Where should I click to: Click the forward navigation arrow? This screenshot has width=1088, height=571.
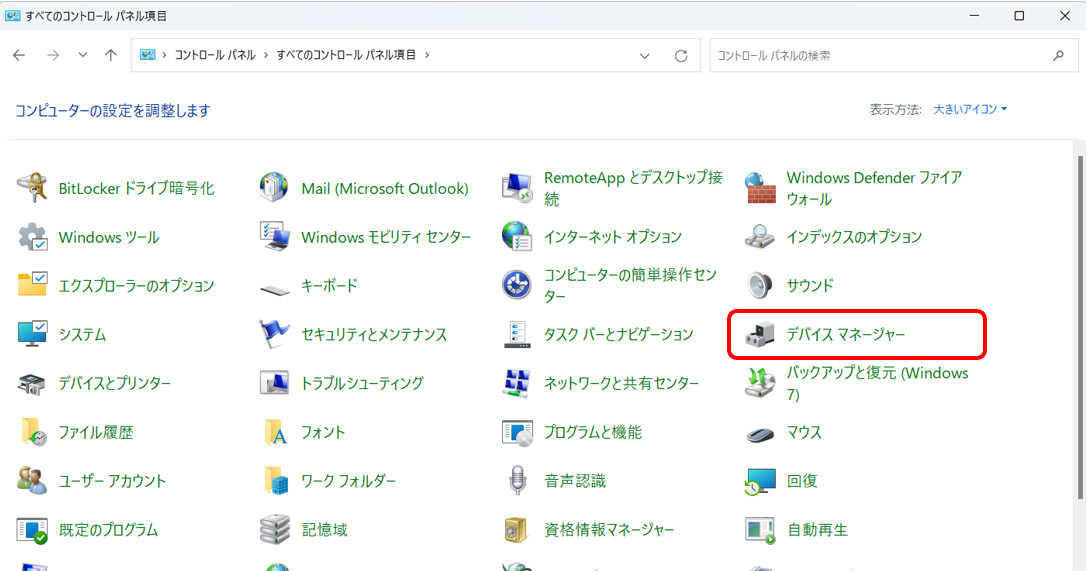coord(53,55)
